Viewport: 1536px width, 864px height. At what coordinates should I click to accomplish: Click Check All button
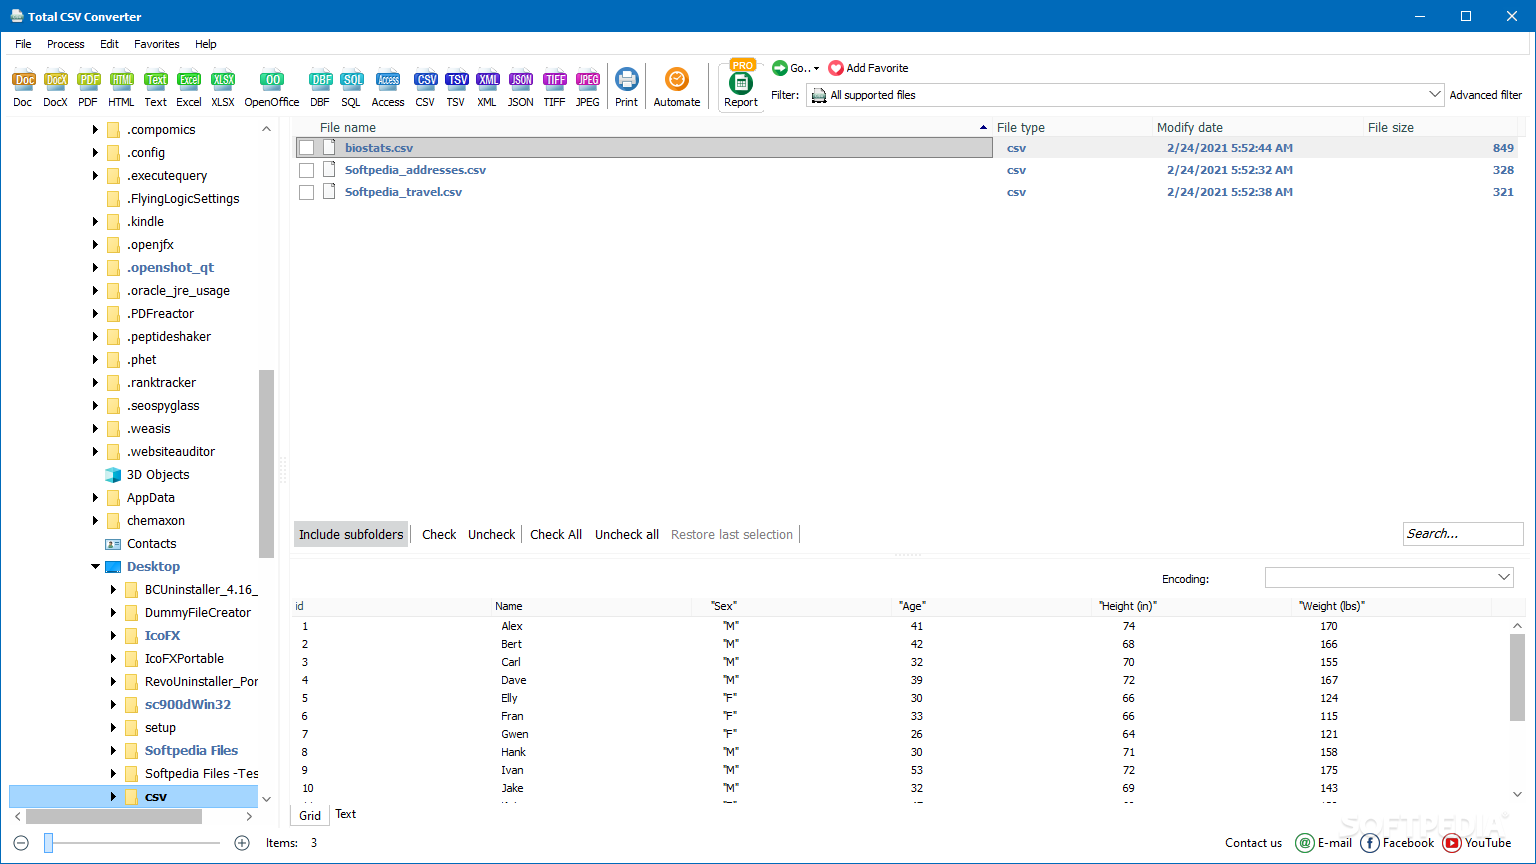[x=556, y=534]
